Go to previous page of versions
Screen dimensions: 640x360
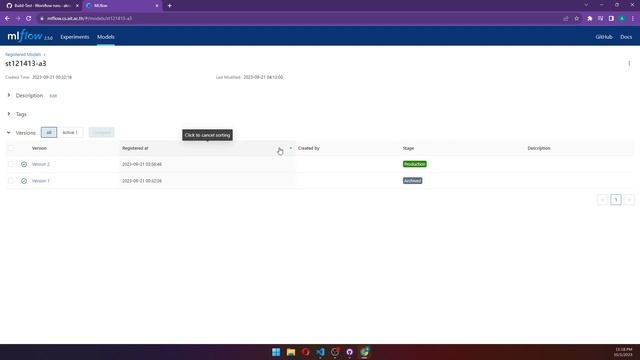point(603,200)
